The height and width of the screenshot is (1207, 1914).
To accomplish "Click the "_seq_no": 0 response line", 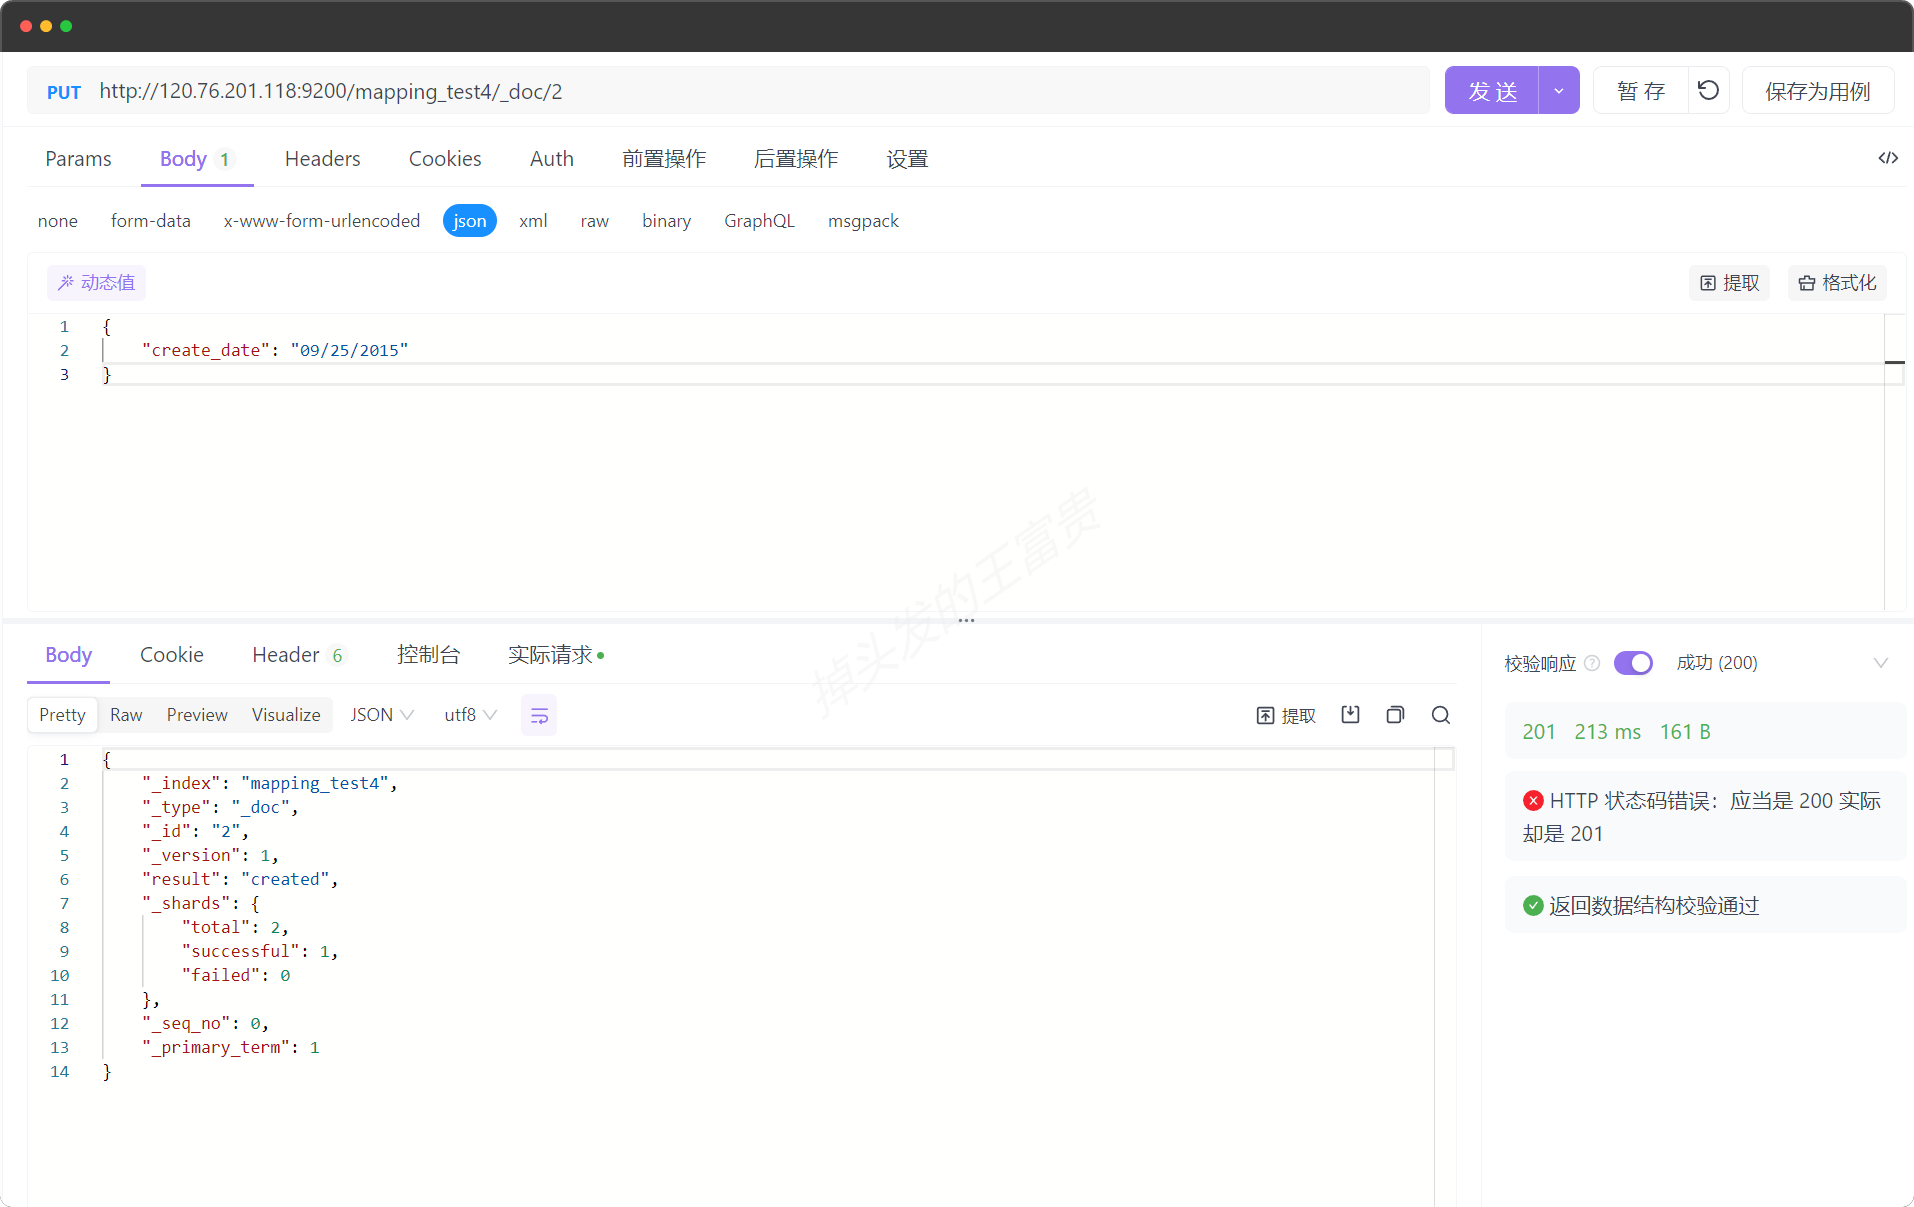I will [205, 1023].
